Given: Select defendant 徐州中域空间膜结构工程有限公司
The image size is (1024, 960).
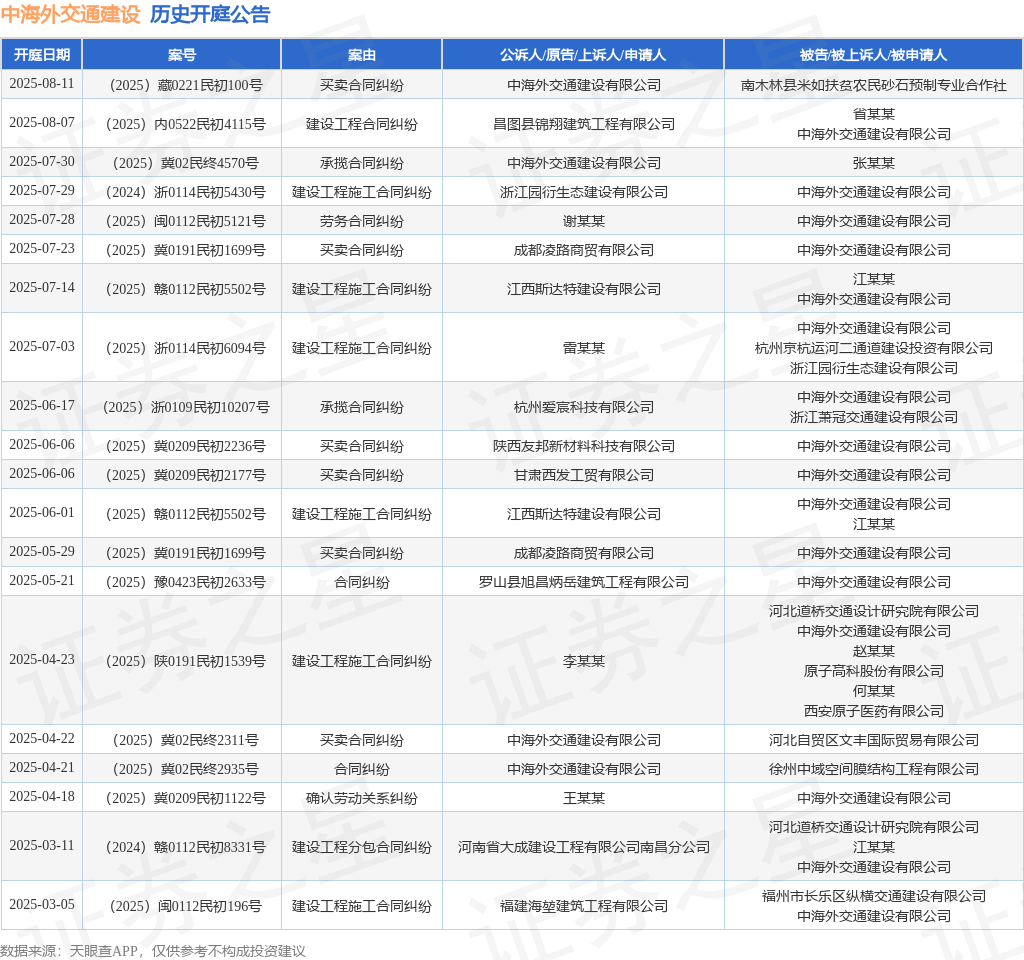Looking at the screenshot, I should point(874,769).
